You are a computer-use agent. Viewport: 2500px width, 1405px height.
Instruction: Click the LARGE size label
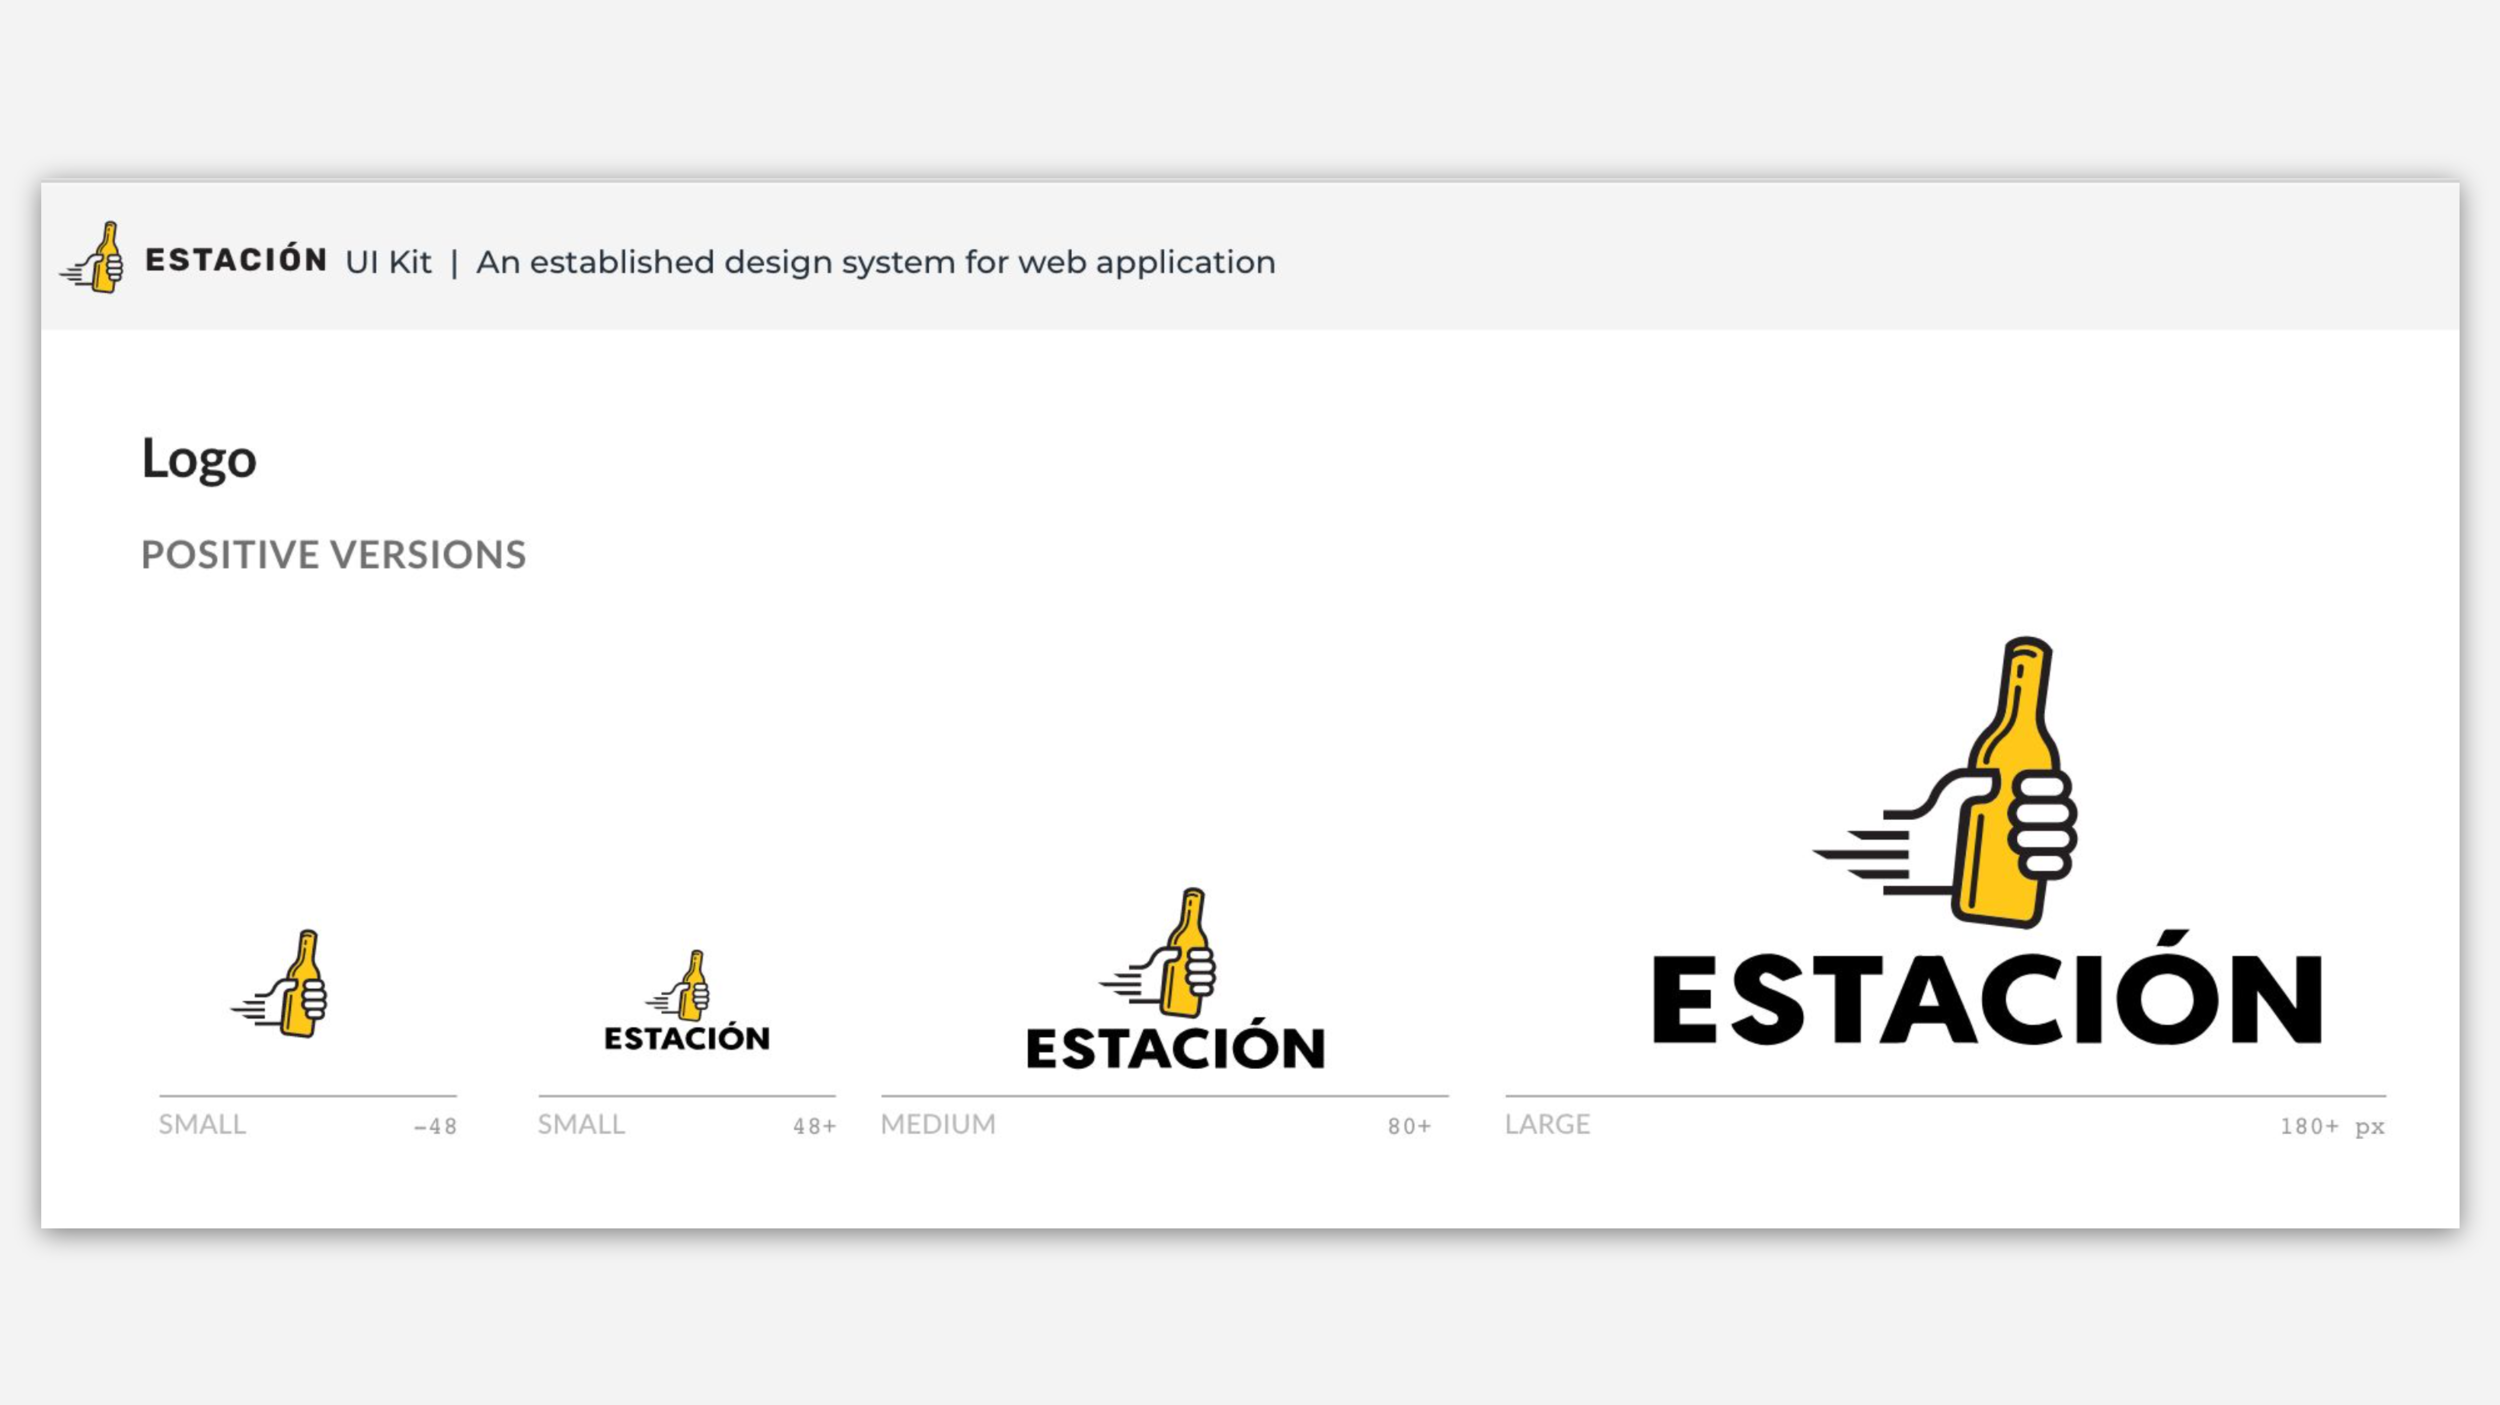click(x=1547, y=1124)
